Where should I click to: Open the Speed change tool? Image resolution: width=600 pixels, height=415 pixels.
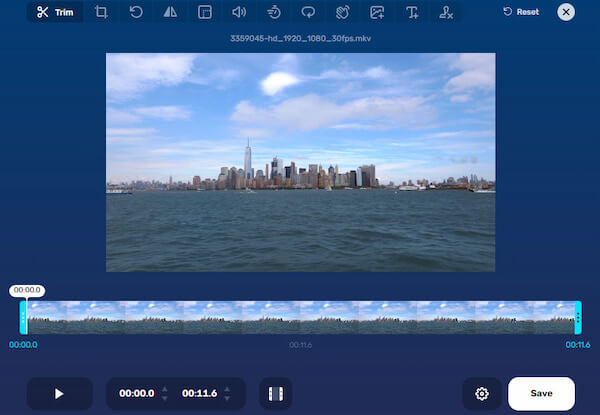coord(273,13)
